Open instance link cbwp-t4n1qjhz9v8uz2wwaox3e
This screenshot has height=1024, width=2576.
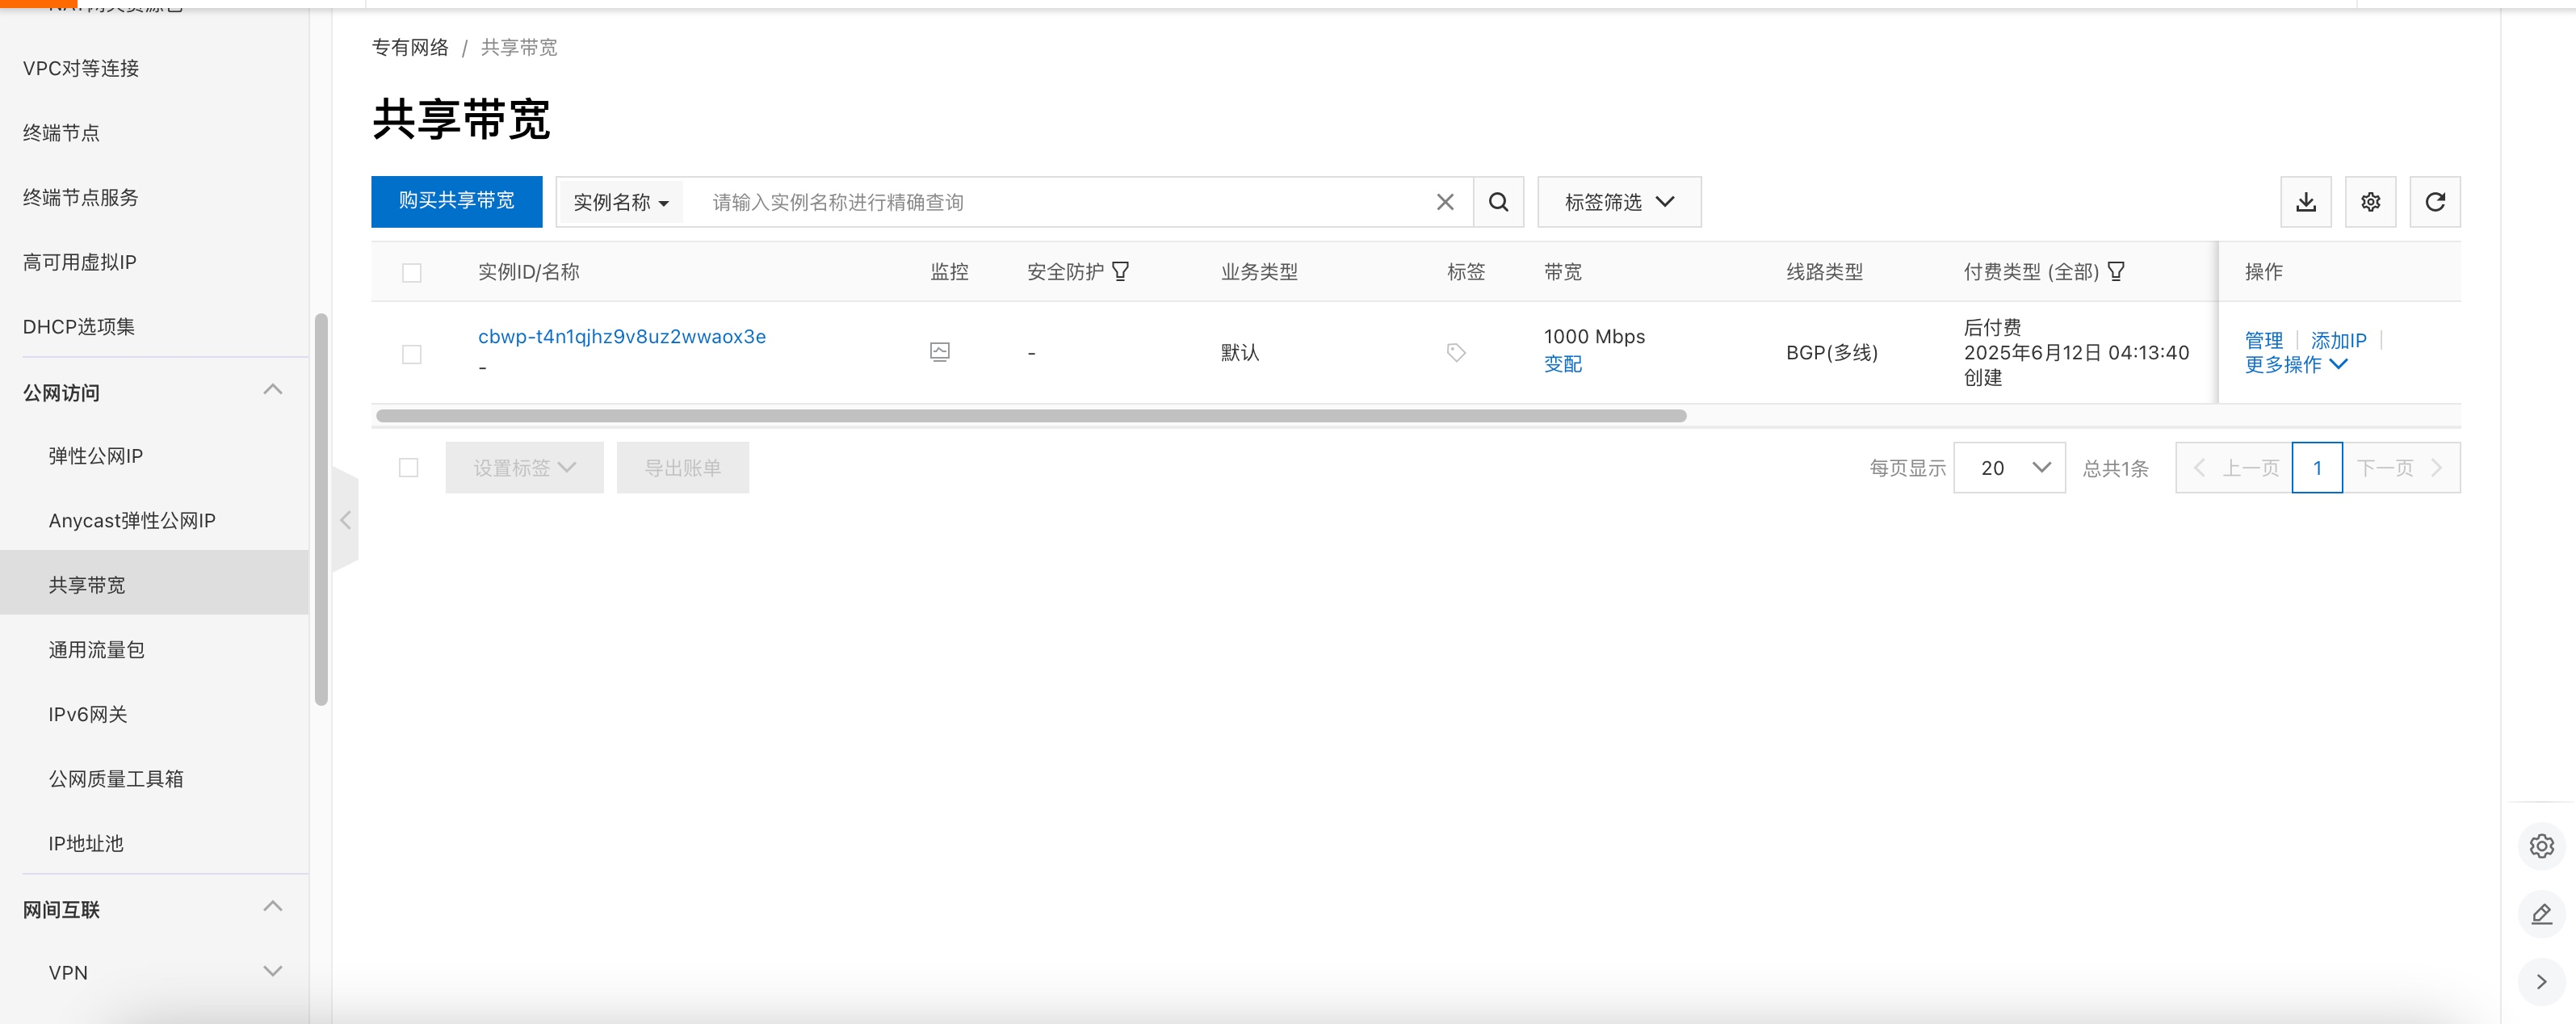pos(621,337)
